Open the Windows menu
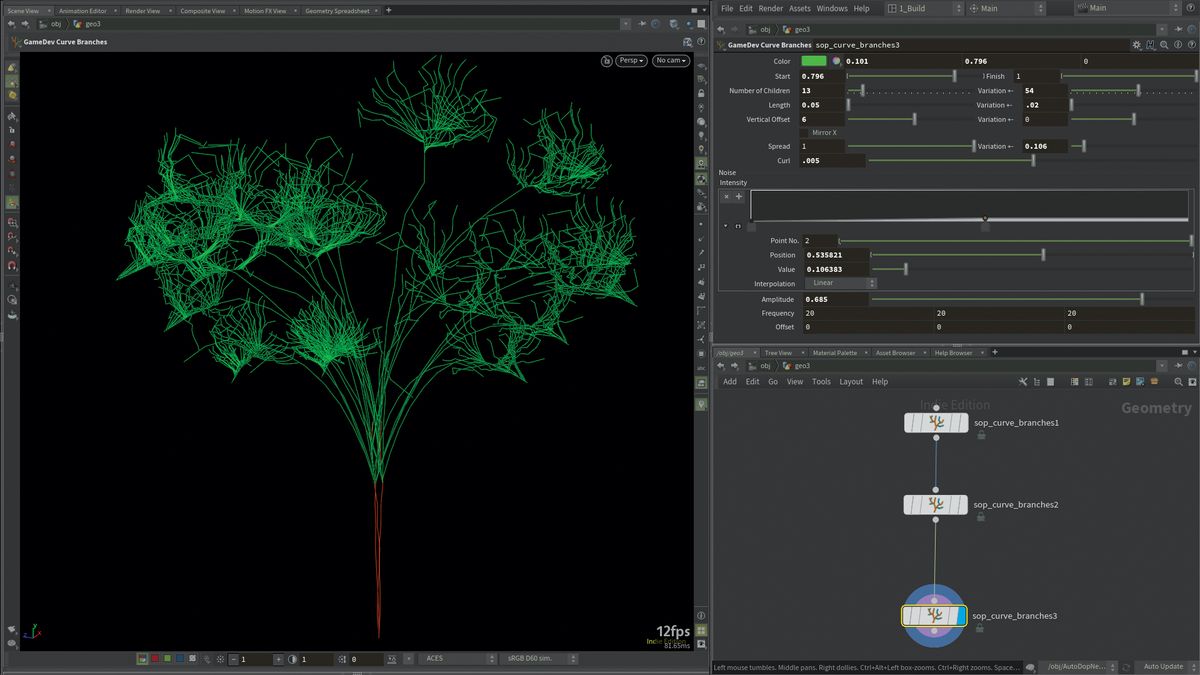Image resolution: width=1200 pixels, height=675 pixels. (x=832, y=8)
